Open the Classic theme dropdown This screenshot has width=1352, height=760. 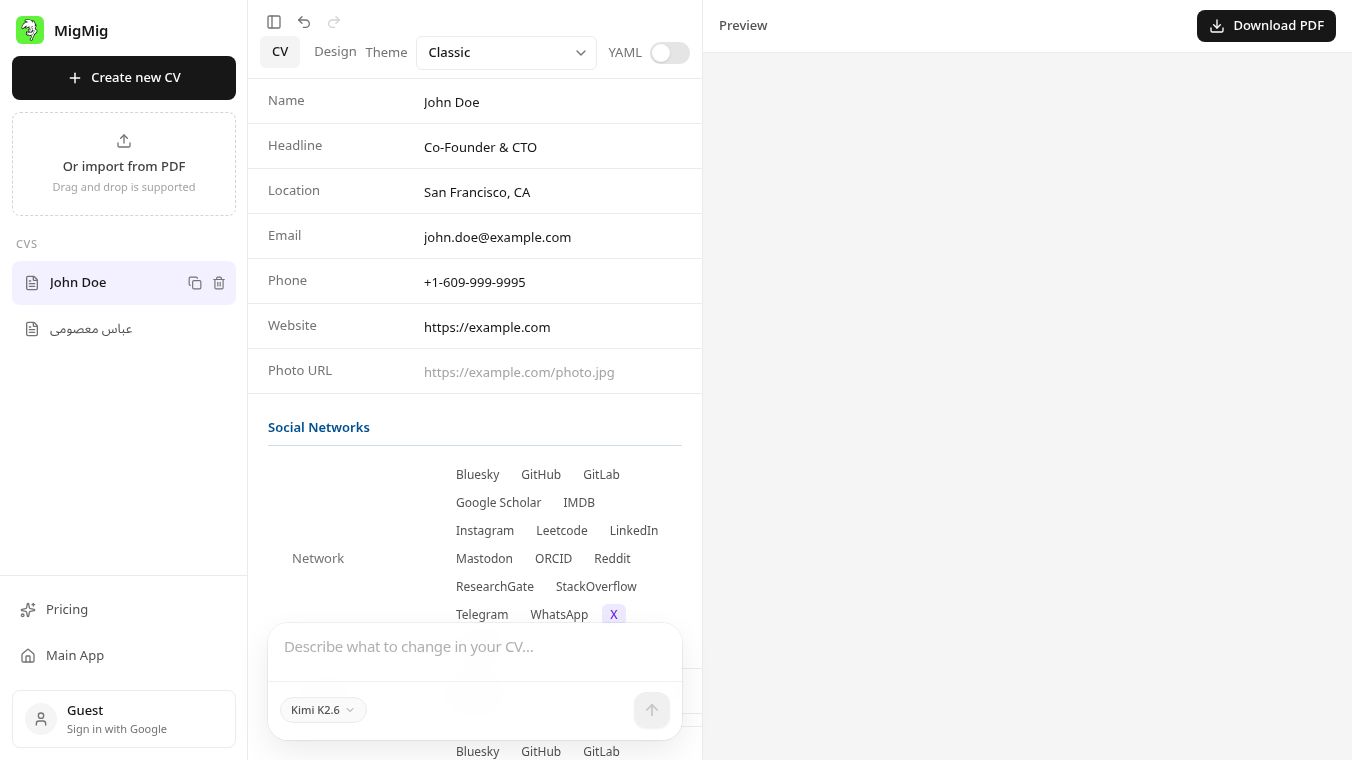[506, 53]
